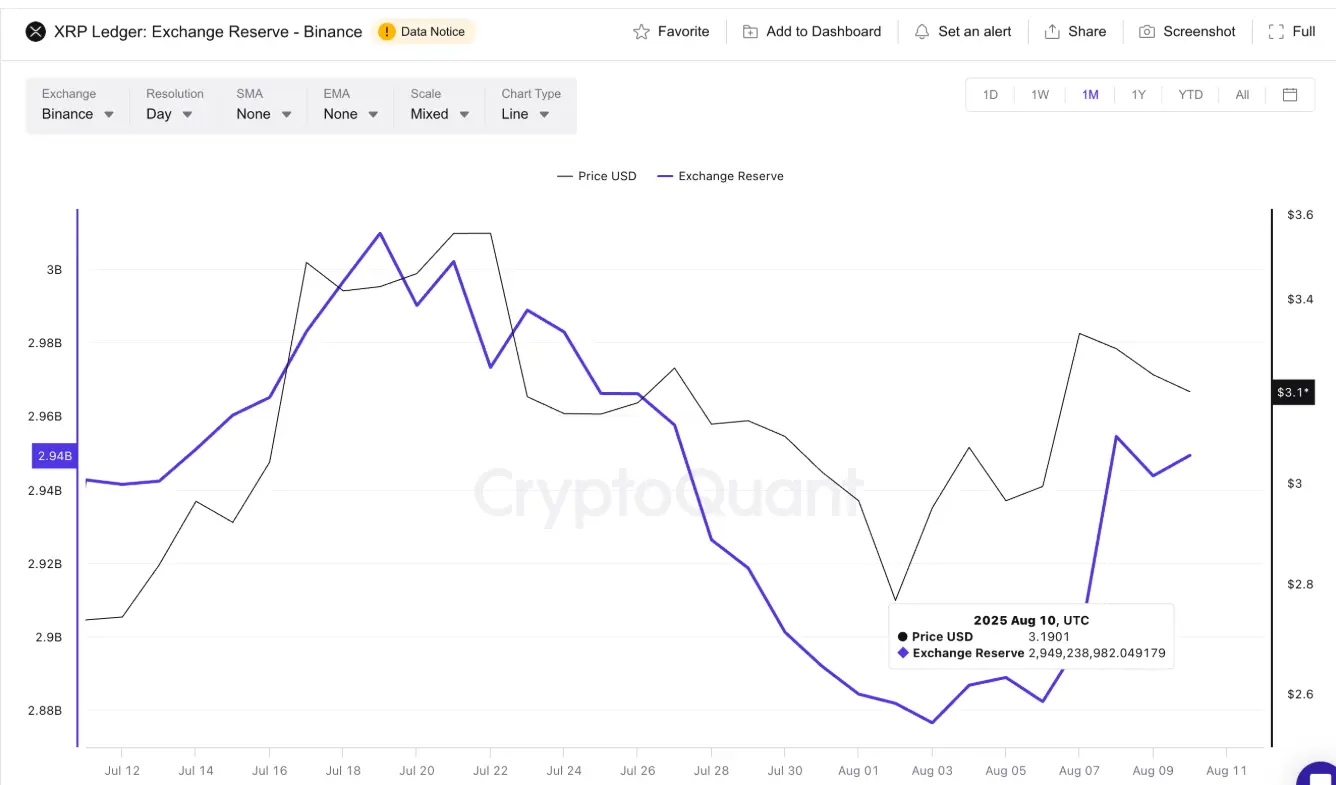Open the EMA dropdown
This screenshot has width=1336, height=785.
click(x=351, y=105)
